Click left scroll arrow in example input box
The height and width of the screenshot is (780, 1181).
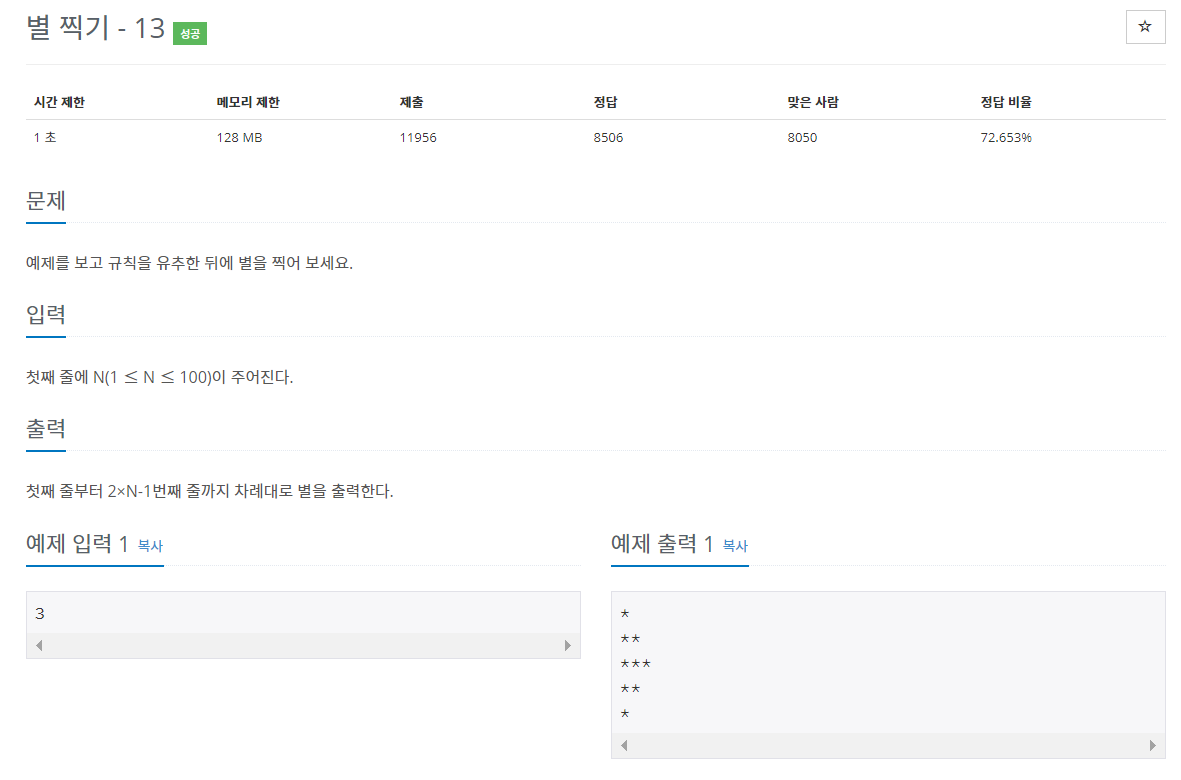coord(39,645)
